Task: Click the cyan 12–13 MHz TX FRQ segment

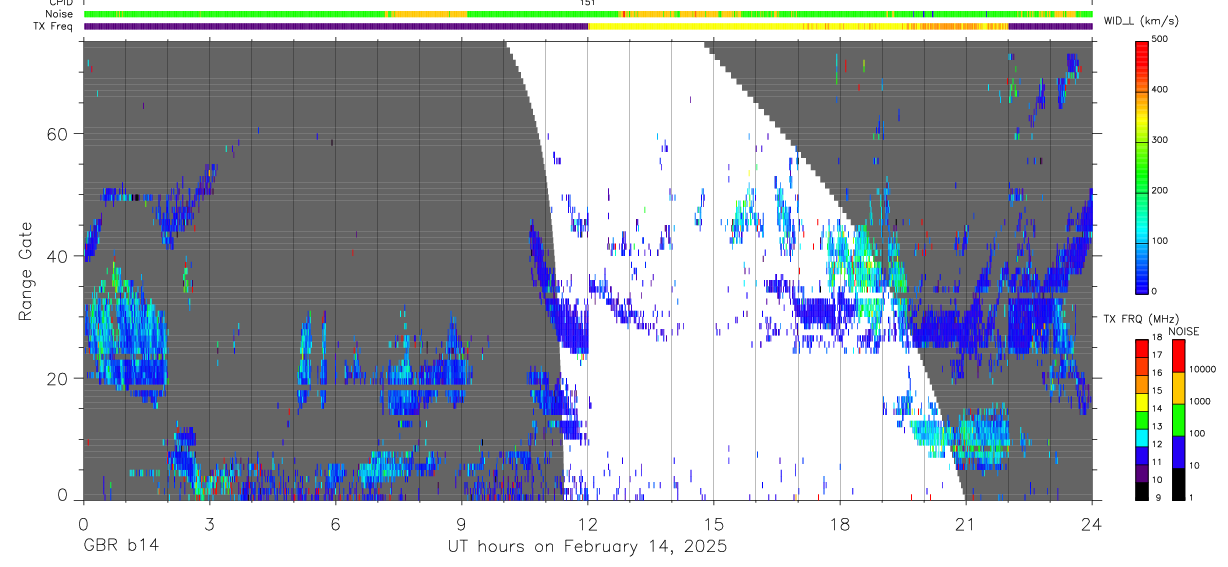Action: click(1141, 438)
